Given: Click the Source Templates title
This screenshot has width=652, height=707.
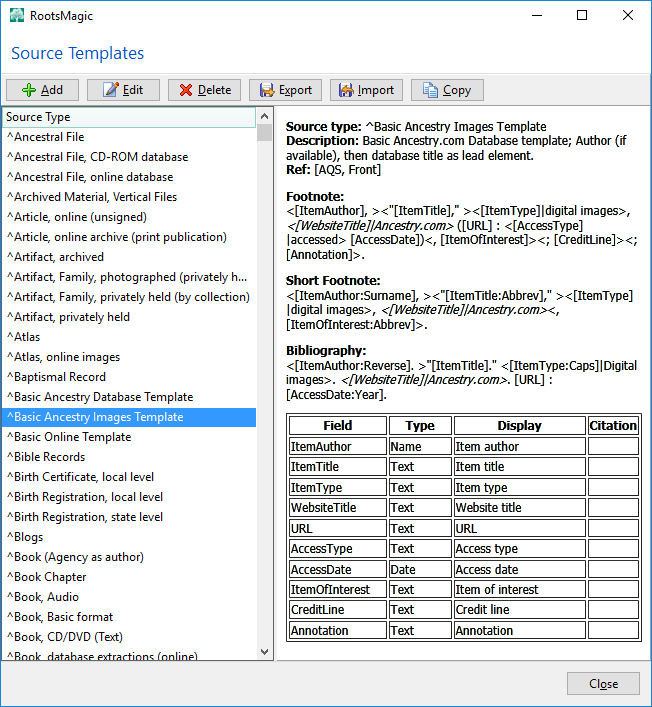Looking at the screenshot, I should click(78, 53).
